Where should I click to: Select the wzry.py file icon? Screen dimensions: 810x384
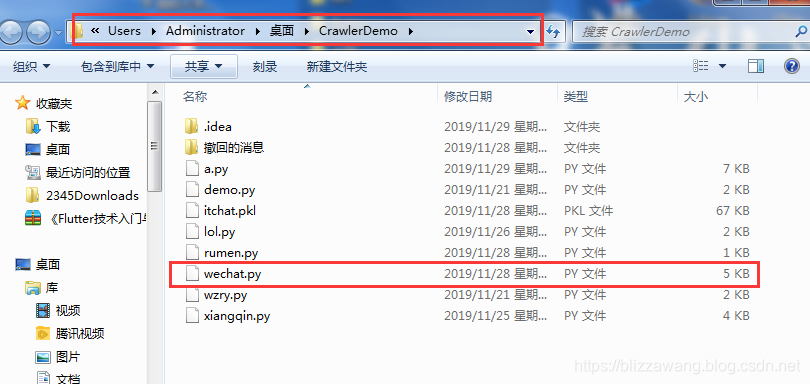click(x=192, y=295)
